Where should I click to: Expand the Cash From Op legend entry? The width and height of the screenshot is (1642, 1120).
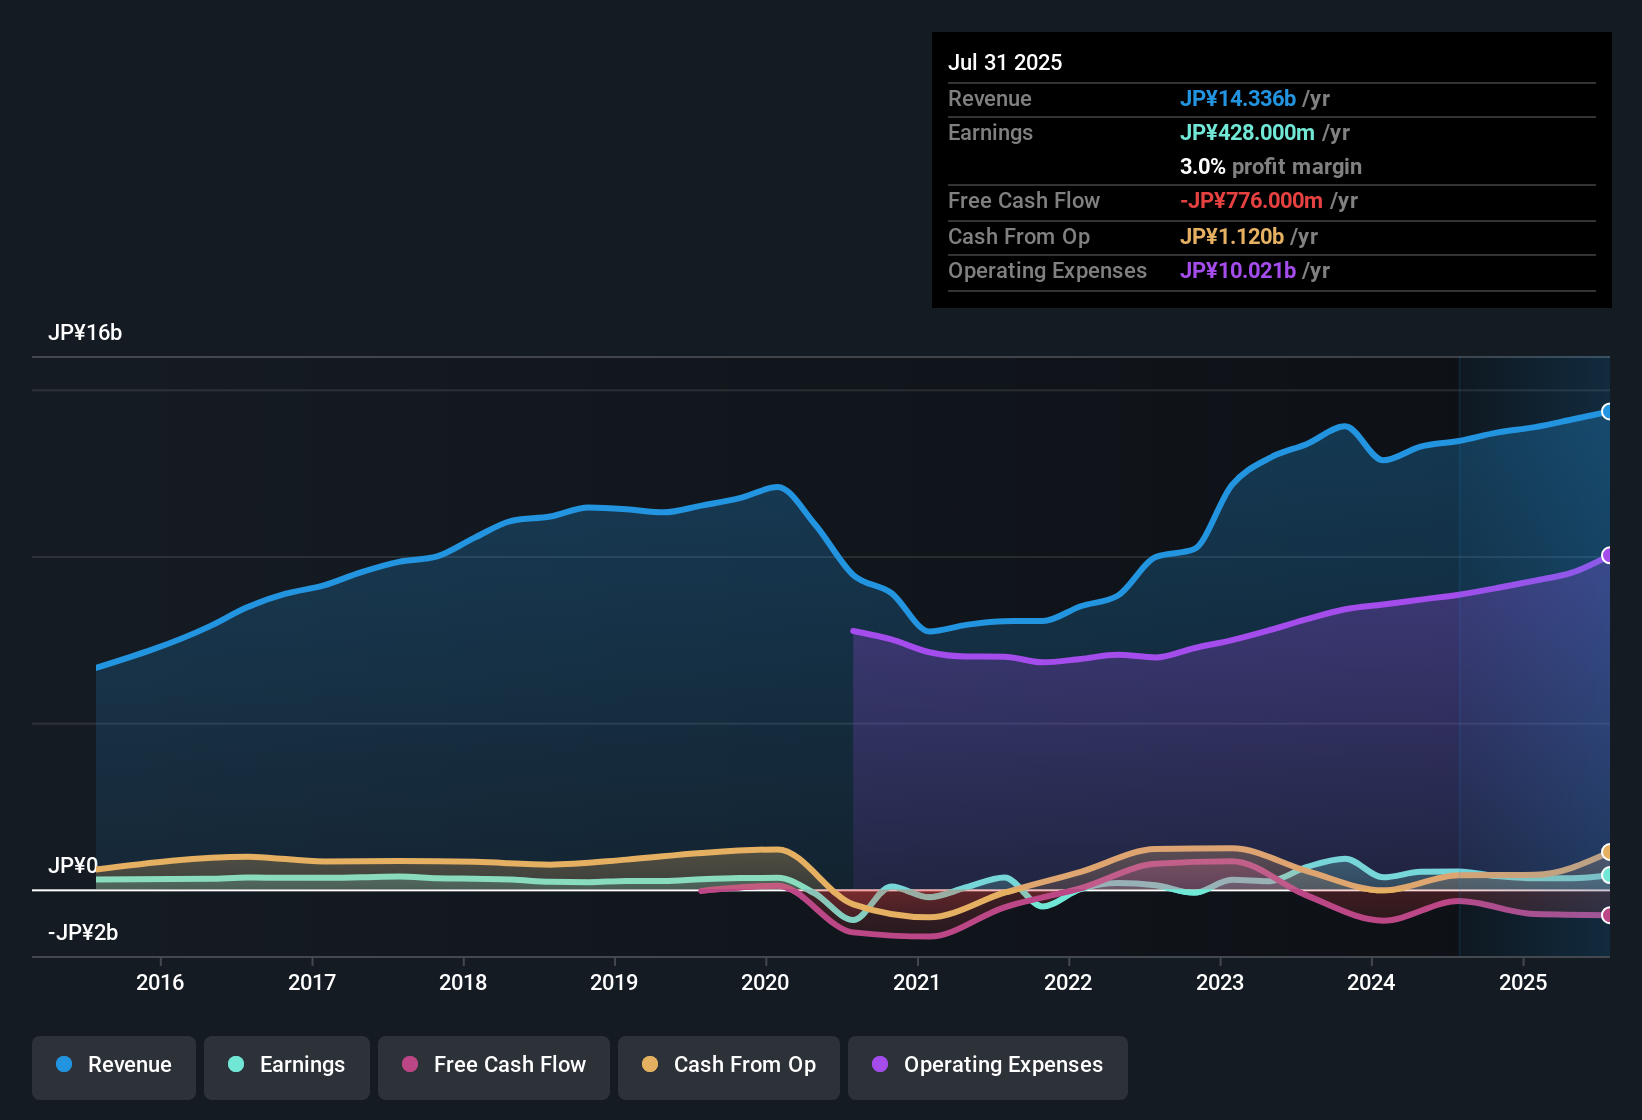[728, 1065]
